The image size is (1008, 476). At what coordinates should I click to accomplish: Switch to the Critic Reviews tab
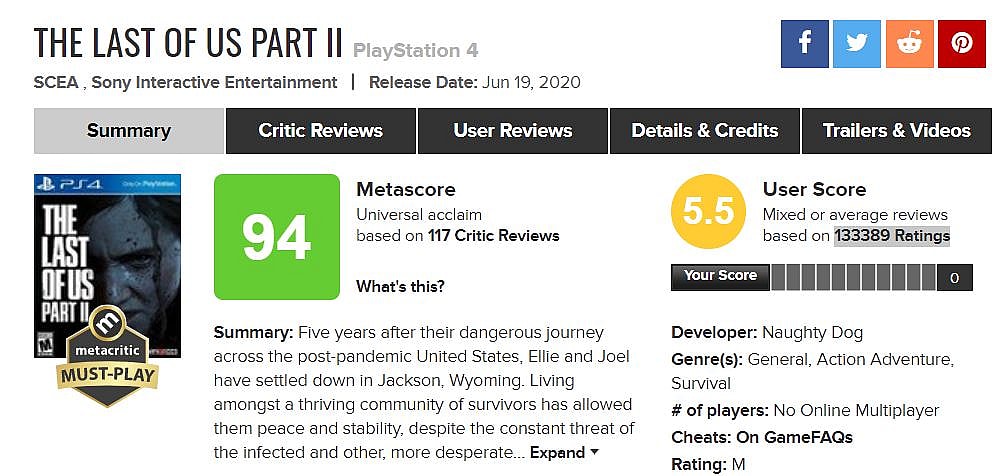tap(320, 131)
